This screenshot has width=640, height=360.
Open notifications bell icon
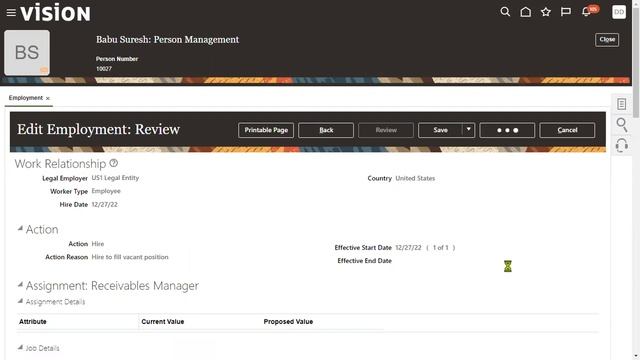pos(587,11)
